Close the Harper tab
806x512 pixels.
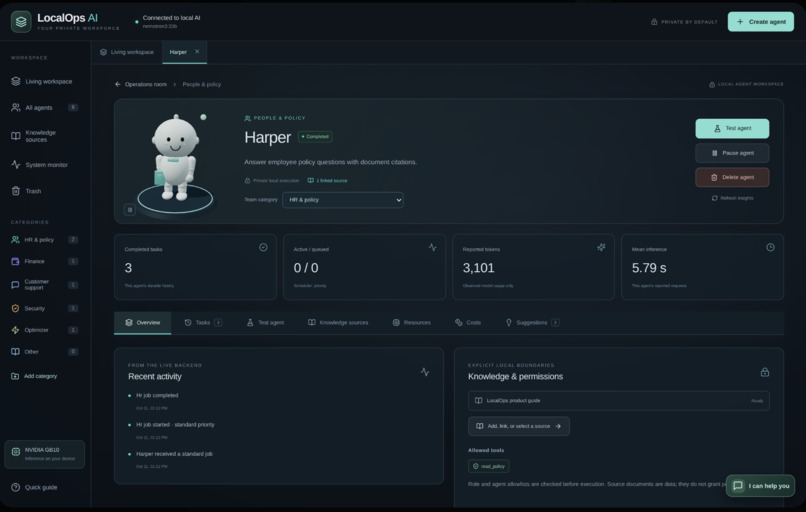[197, 51]
